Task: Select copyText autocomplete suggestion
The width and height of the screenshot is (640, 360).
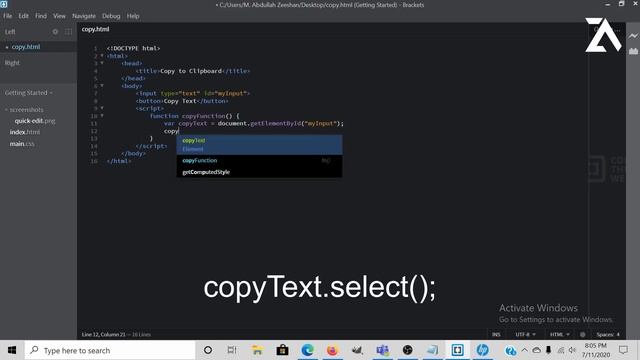Action: click(259, 144)
